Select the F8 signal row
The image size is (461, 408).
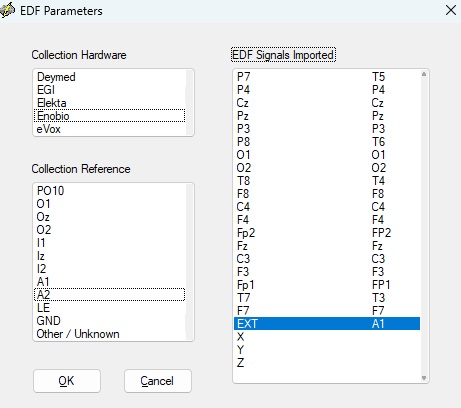[x=327, y=194]
